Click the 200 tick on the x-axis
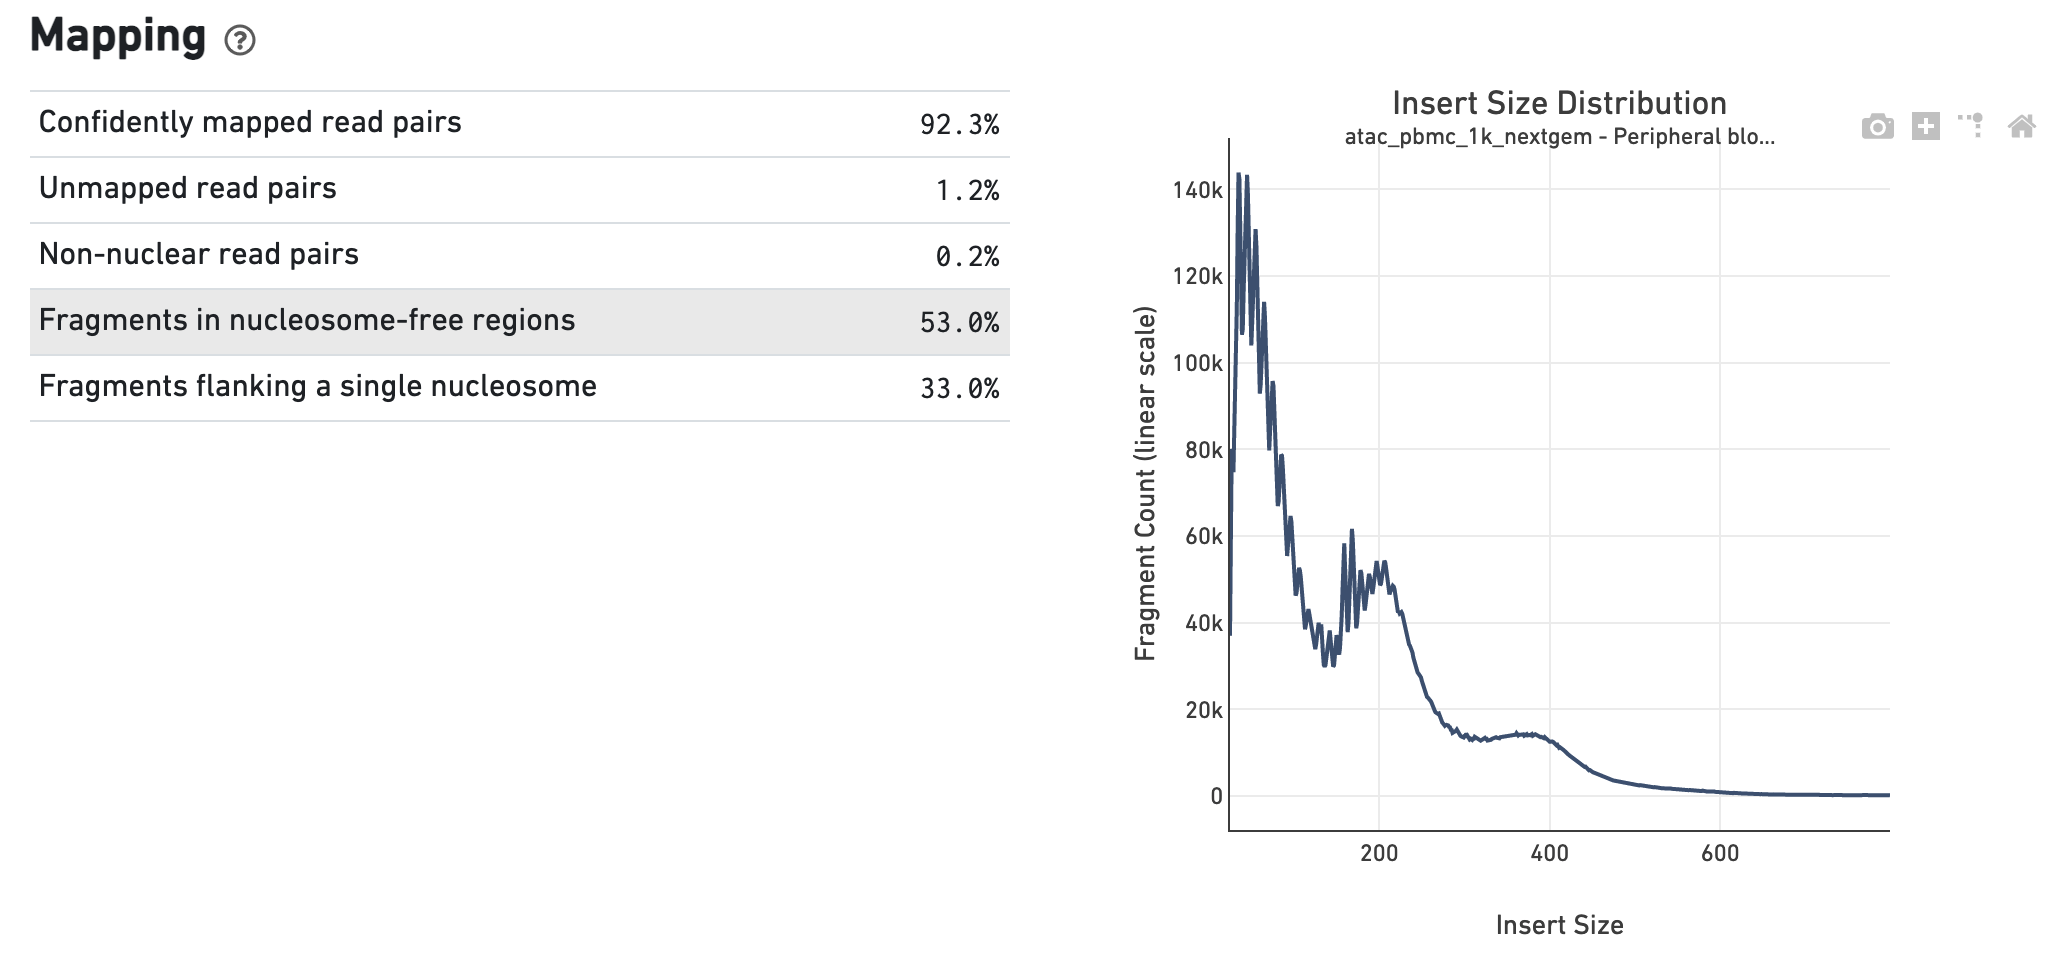 coord(1379,853)
